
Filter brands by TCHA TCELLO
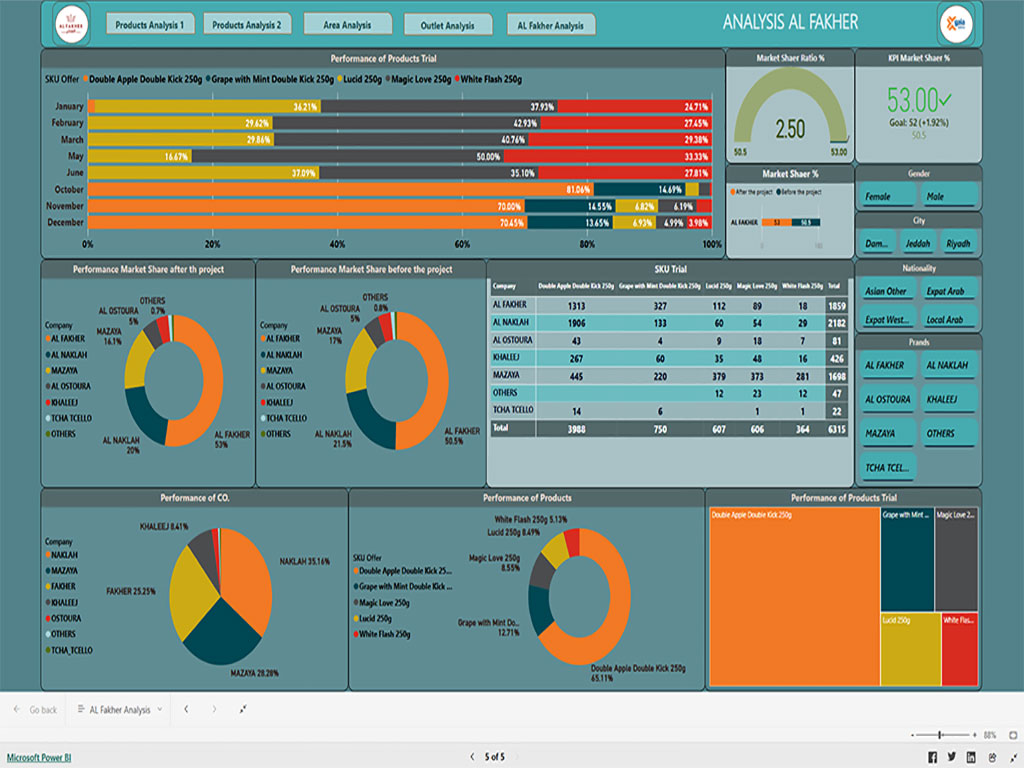[x=887, y=468]
